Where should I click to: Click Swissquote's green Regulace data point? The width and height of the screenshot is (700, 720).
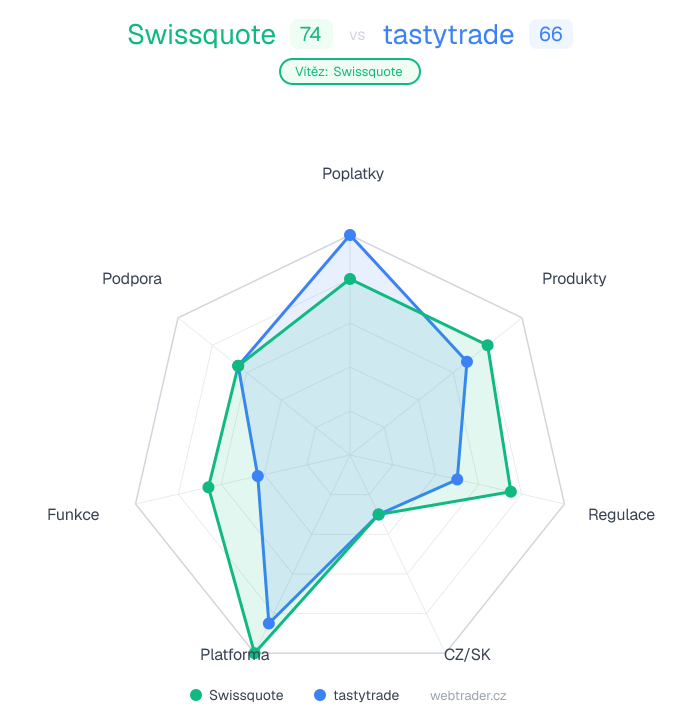[510, 492]
